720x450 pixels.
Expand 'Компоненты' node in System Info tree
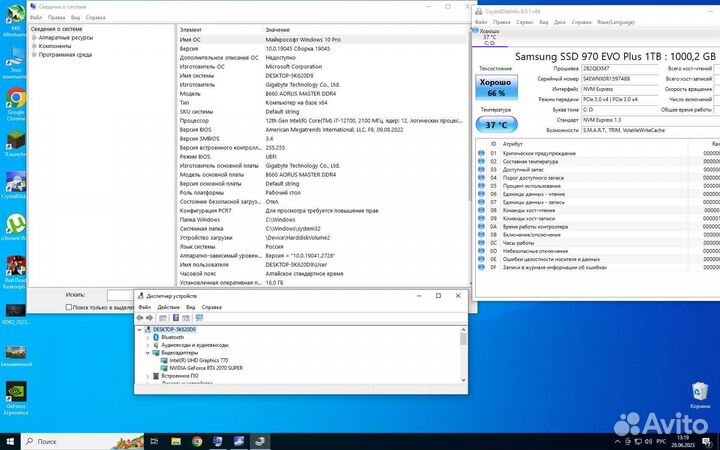[x=34, y=46]
